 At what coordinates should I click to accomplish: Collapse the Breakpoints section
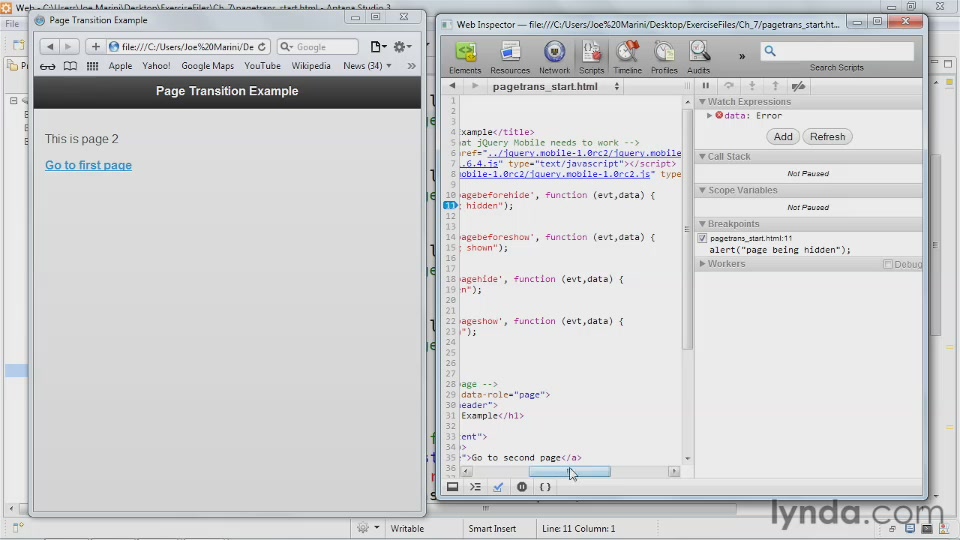[702, 224]
